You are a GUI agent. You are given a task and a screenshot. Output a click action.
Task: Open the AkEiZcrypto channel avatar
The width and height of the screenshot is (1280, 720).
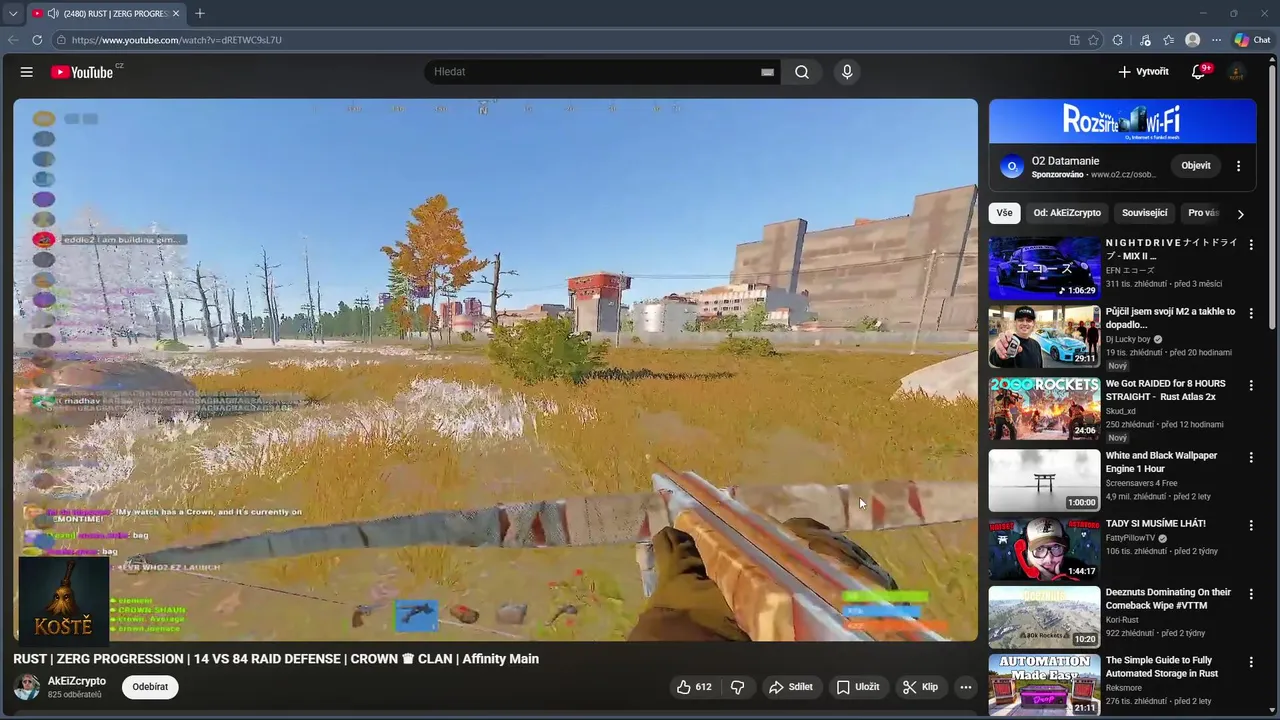click(x=27, y=687)
